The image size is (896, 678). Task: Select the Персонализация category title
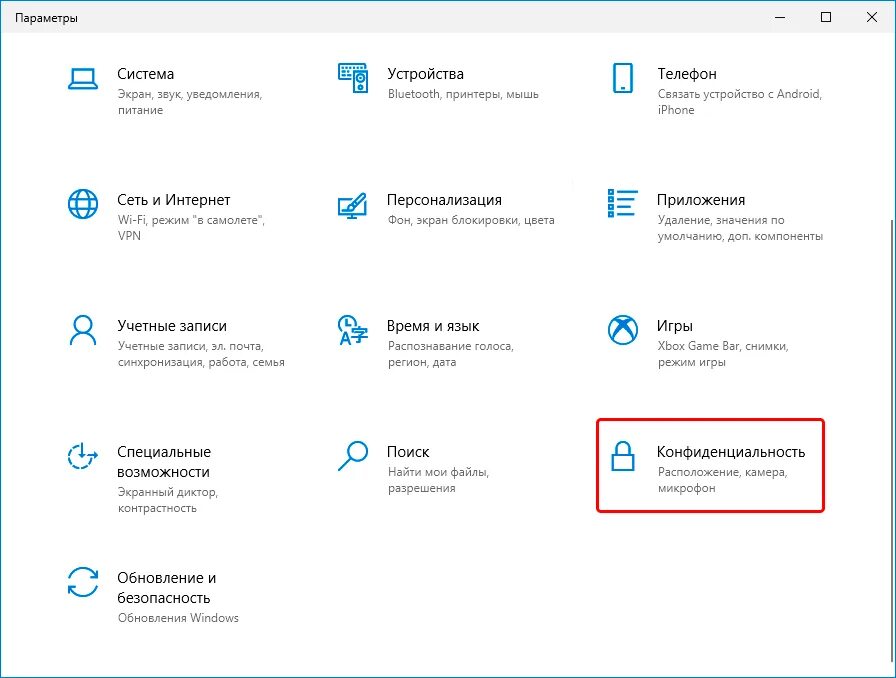(x=444, y=200)
